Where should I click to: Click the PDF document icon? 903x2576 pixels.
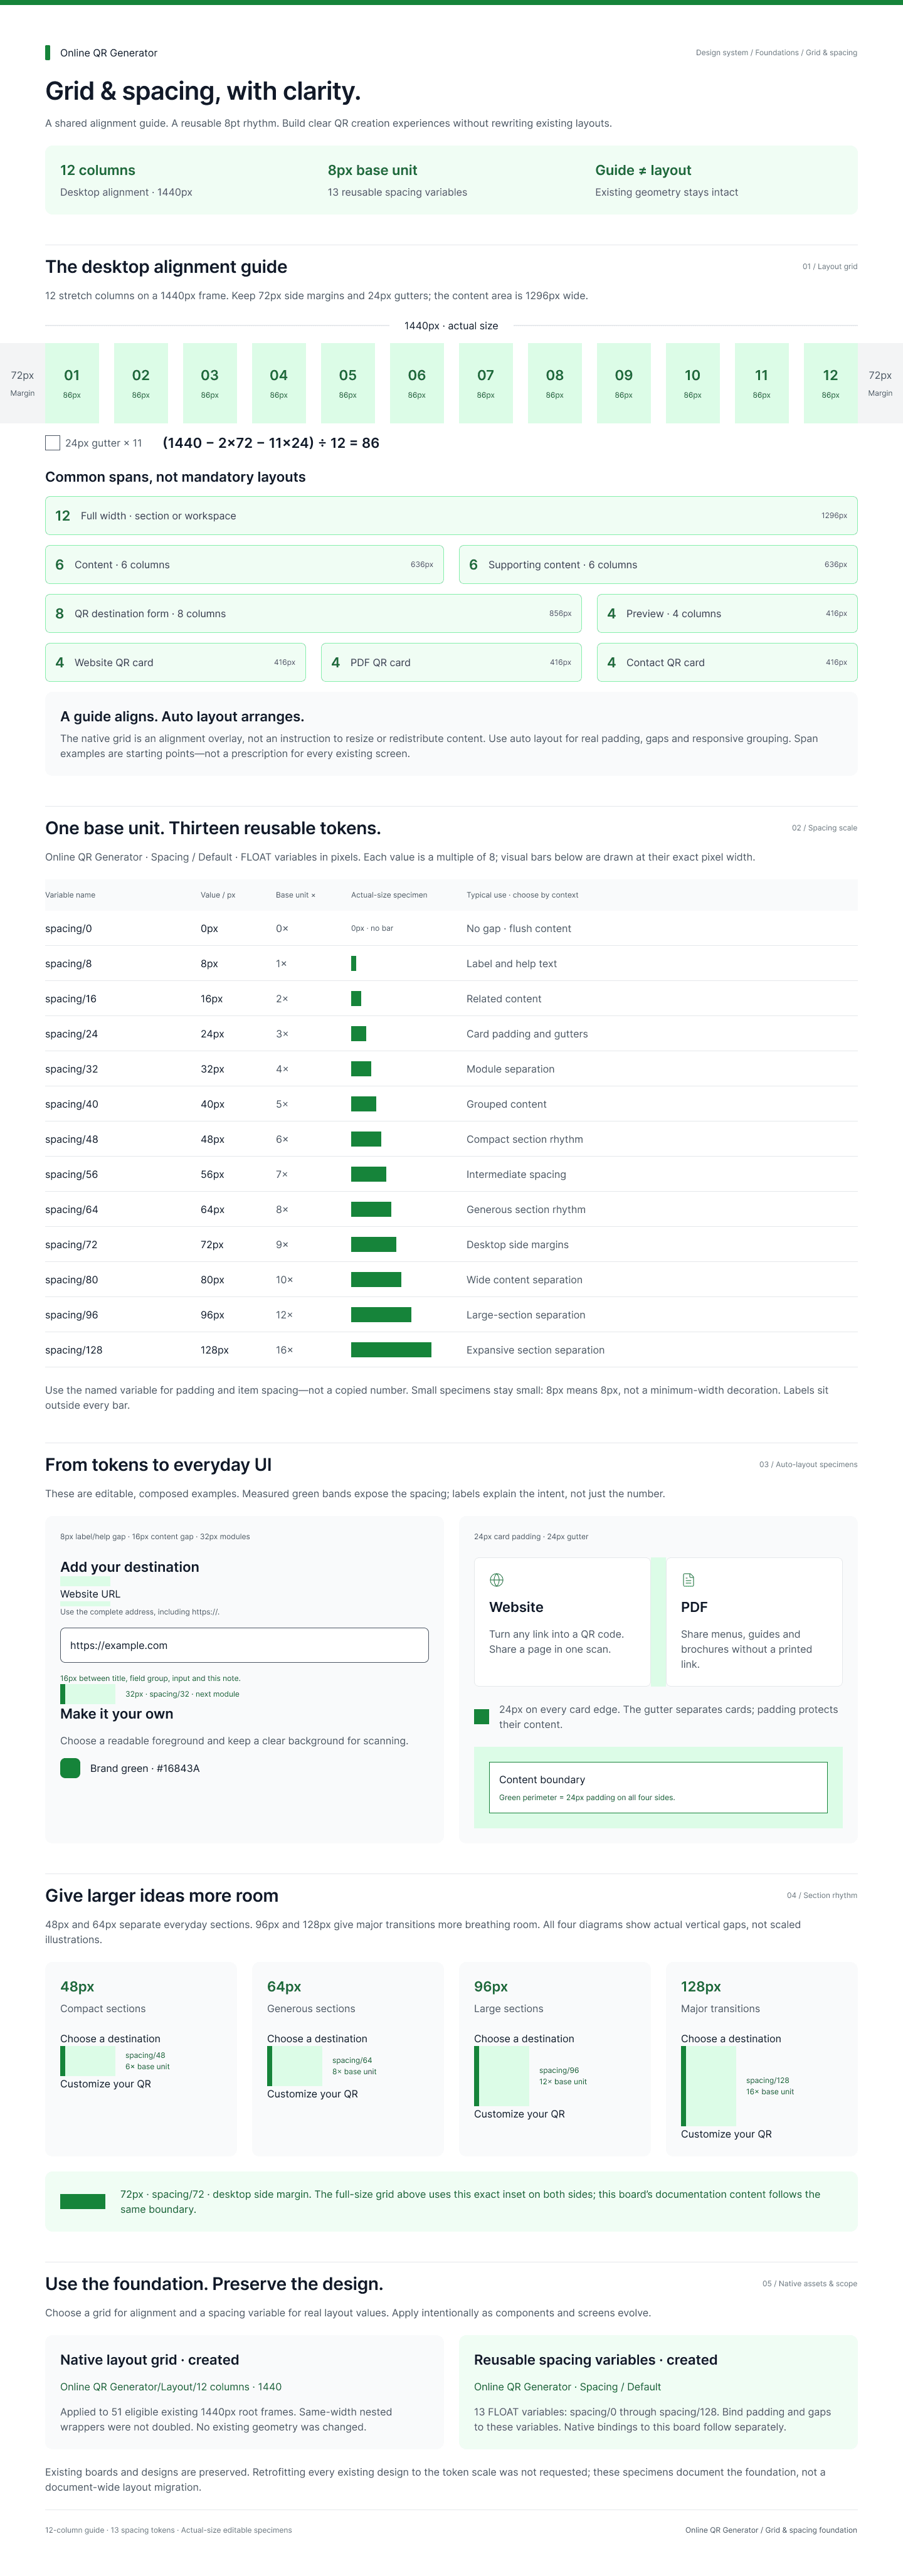tap(688, 1580)
